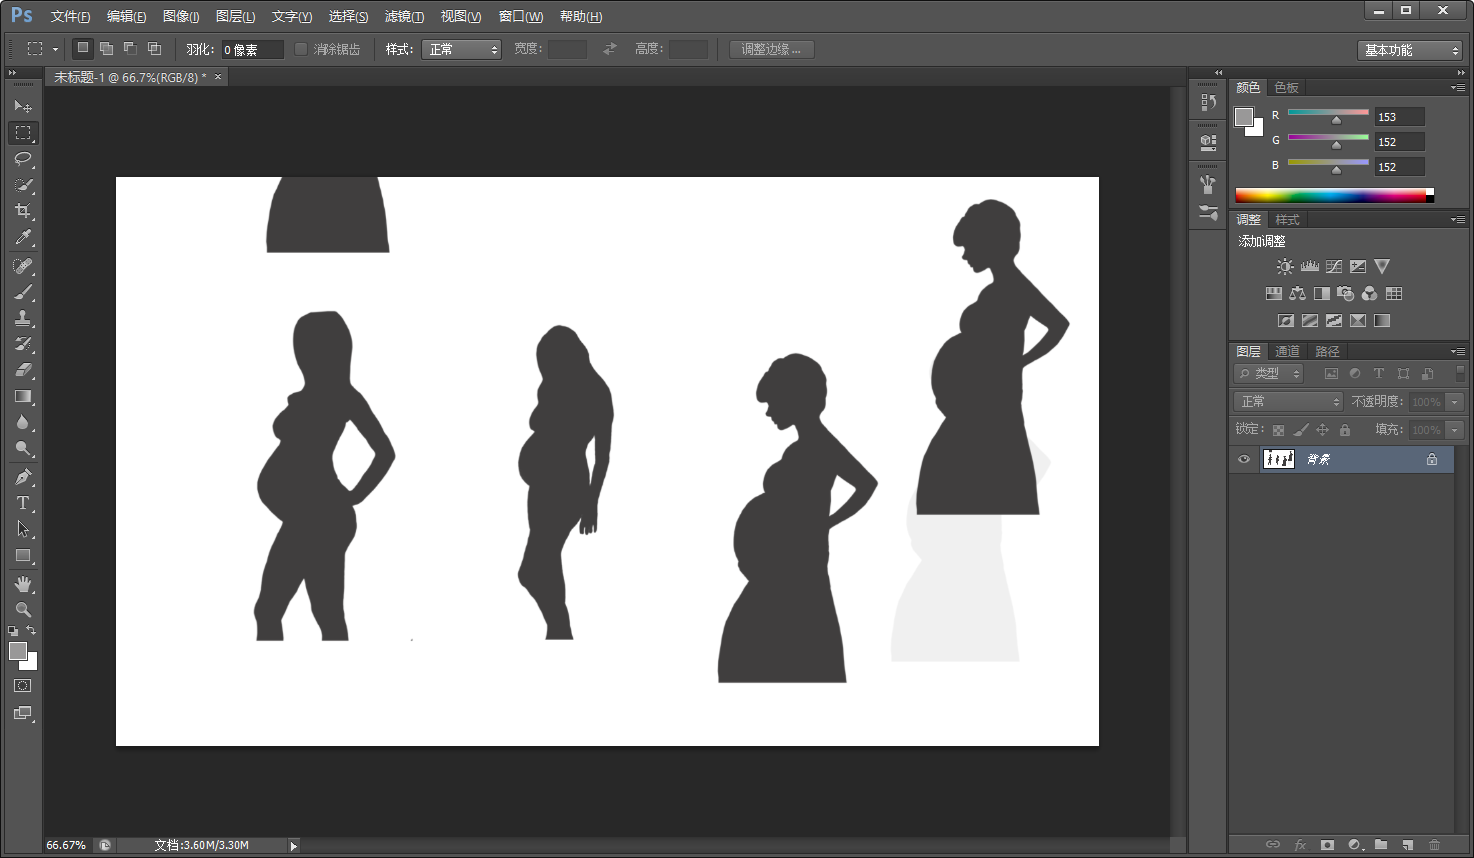Select the Lasso tool
Image resolution: width=1474 pixels, height=858 pixels.
[x=23, y=159]
